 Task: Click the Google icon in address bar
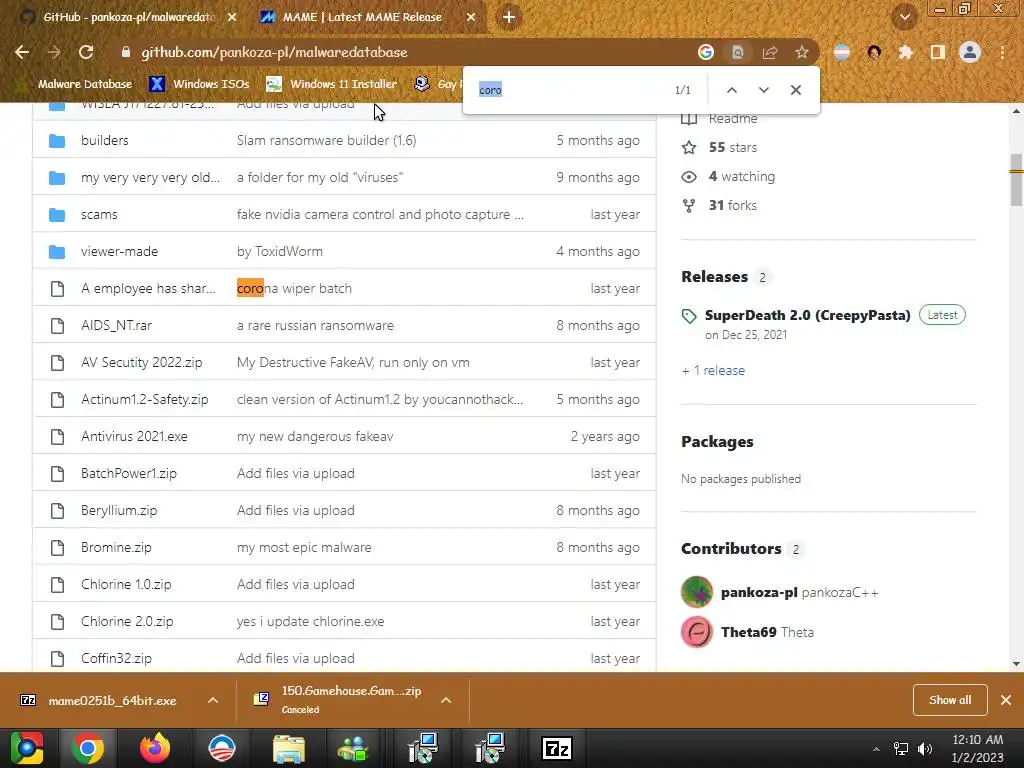tap(705, 52)
